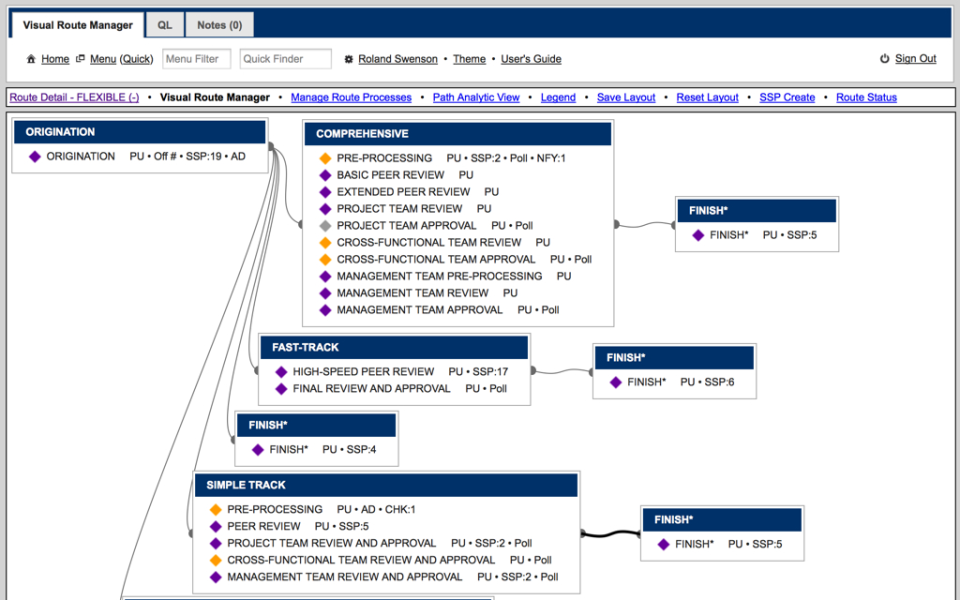
Task: Click the diamond in the FINISH* SSP:4 box
Action: [x=258, y=450]
